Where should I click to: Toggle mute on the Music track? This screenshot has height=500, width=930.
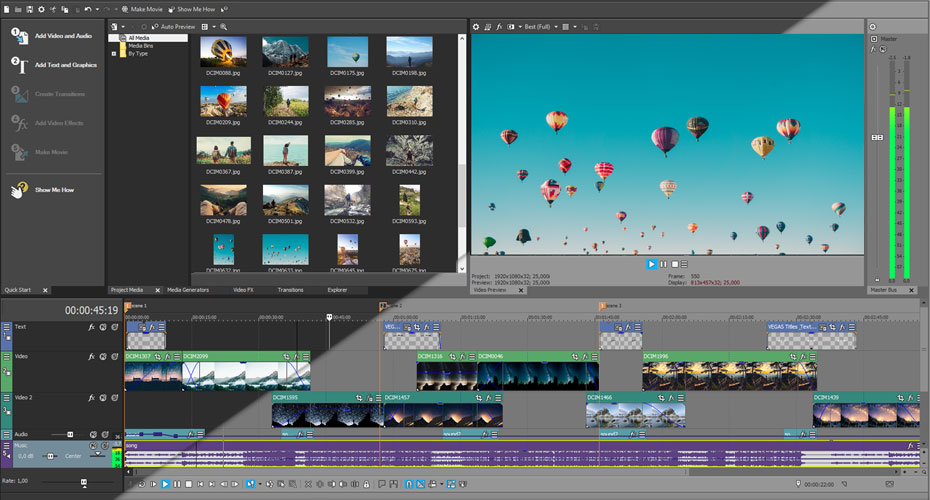click(93, 445)
